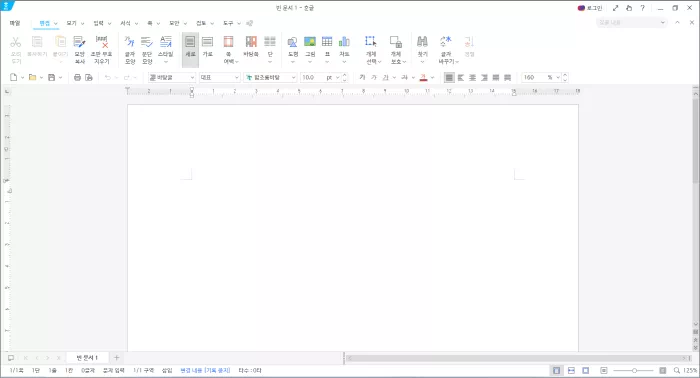Click the 삽입 insert mode indicator
The image size is (700, 378).
point(167,370)
